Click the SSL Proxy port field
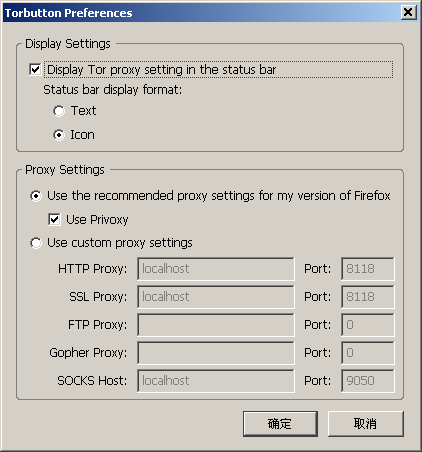The image size is (422, 452). click(368, 297)
